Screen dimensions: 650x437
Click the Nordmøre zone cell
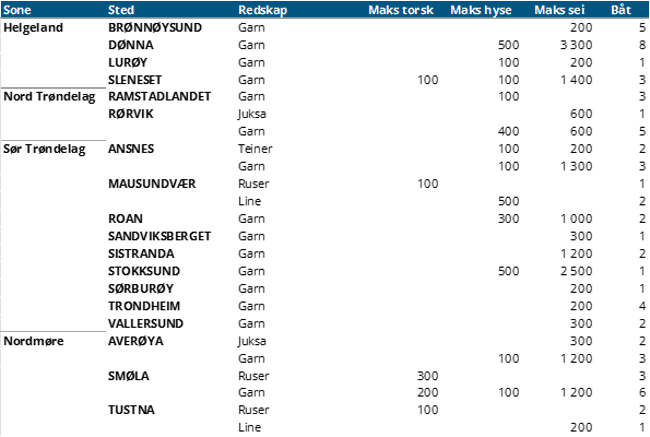click(x=34, y=341)
